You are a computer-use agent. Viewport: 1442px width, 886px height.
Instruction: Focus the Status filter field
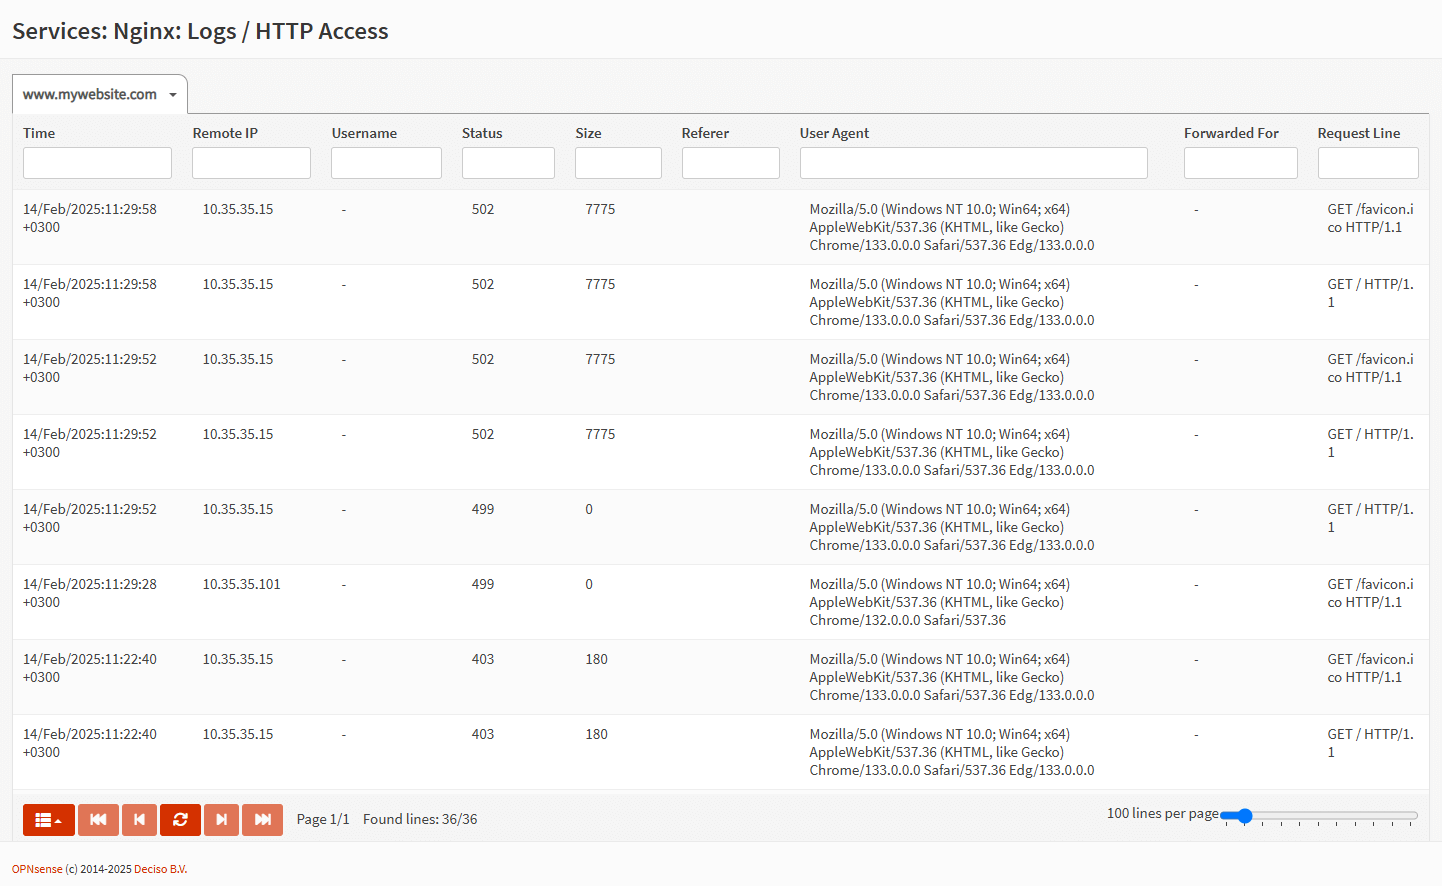[508, 162]
